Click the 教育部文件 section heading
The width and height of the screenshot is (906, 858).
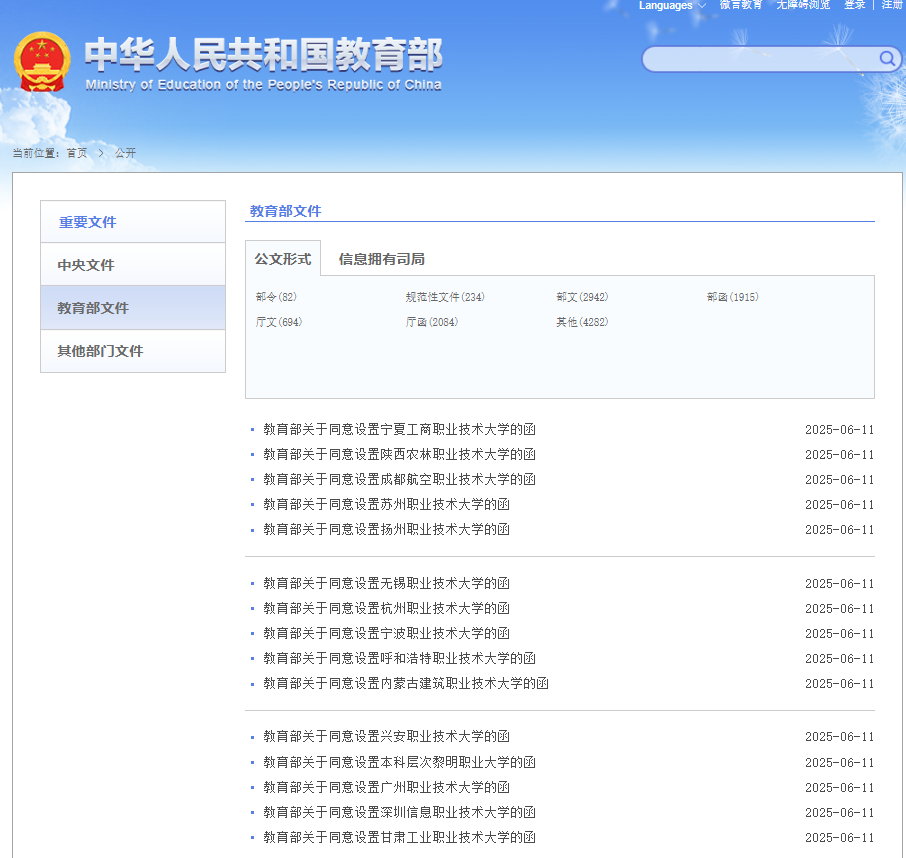285,211
